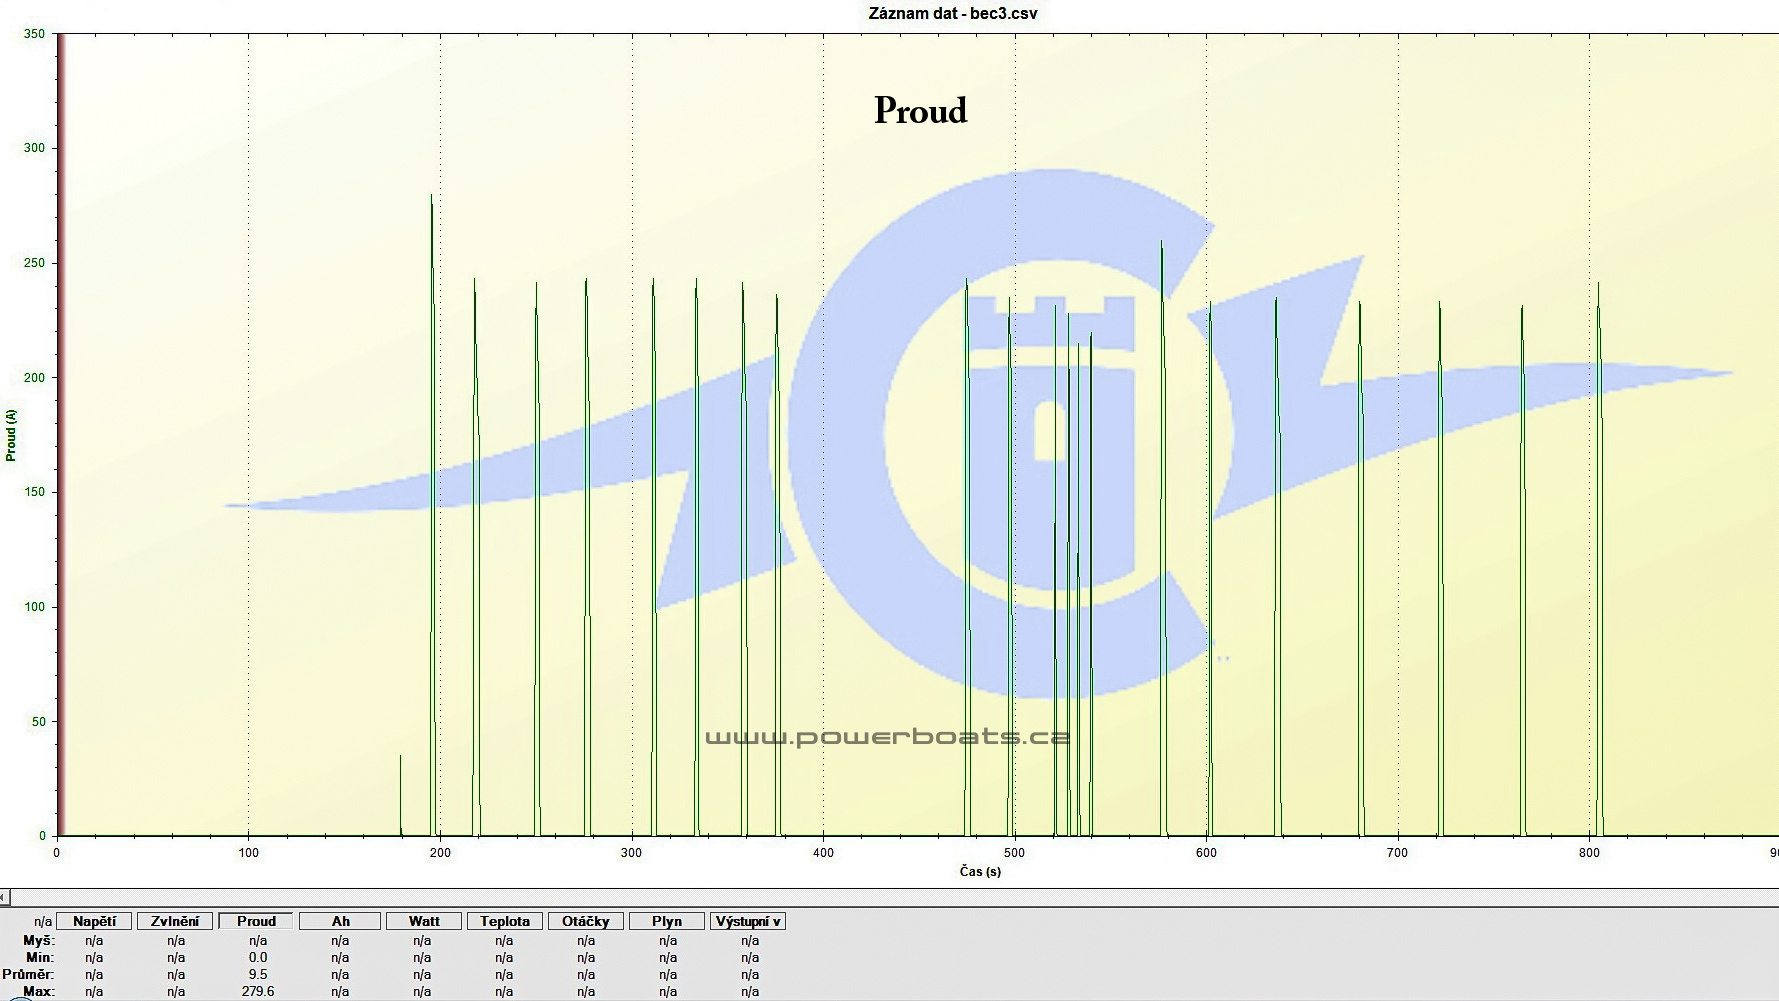Click the vertical Proud (A) axis label
Viewport: 1779px width, 1001px height.
11,435
